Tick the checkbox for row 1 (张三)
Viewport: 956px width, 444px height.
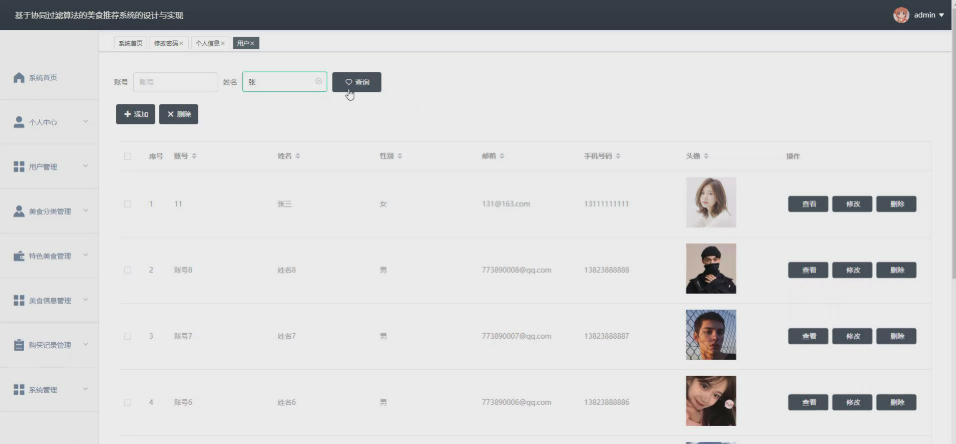[x=127, y=204]
